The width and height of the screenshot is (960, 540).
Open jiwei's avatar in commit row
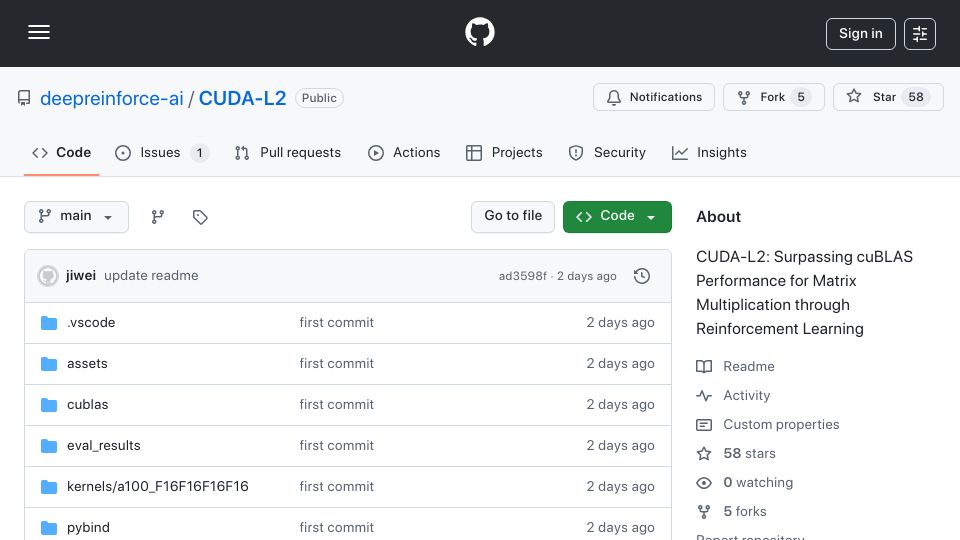tap(48, 276)
